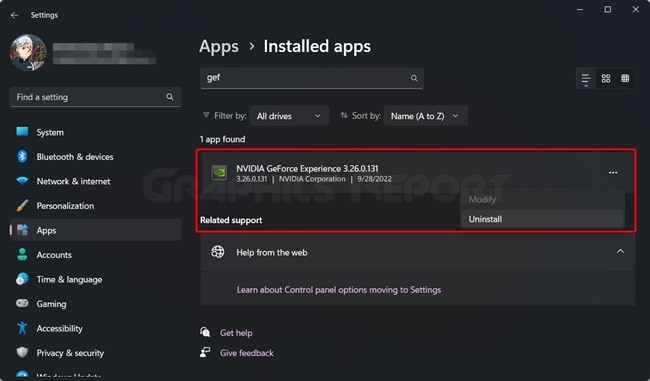650x381 pixels.
Task: Minimize the Settings window
Action: (580, 9)
